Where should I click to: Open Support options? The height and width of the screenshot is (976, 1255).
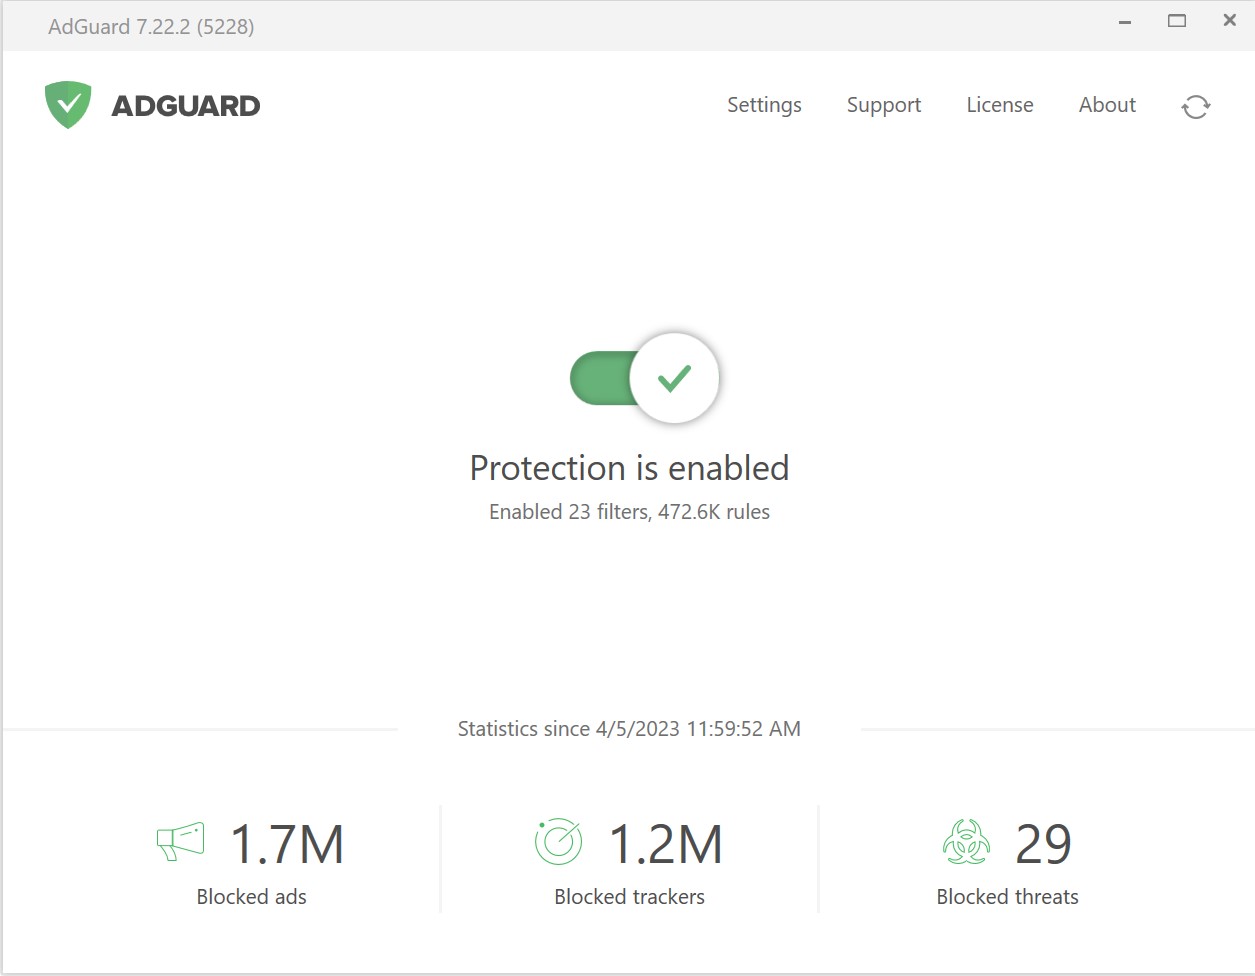point(883,104)
